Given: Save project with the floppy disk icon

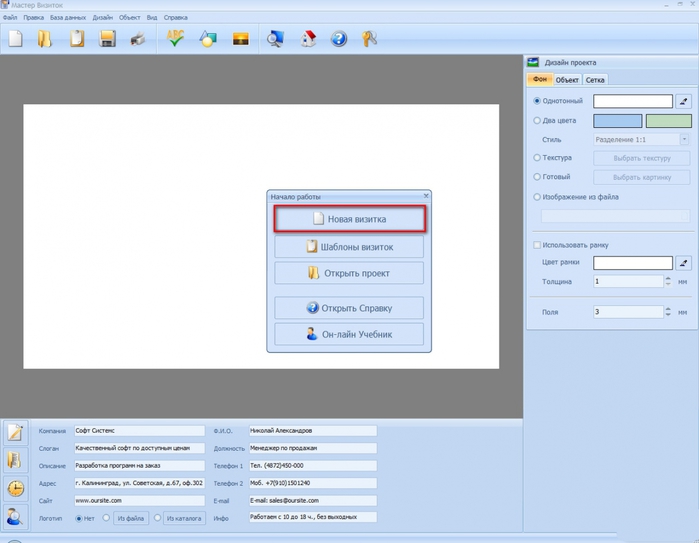Looking at the screenshot, I should 107,38.
